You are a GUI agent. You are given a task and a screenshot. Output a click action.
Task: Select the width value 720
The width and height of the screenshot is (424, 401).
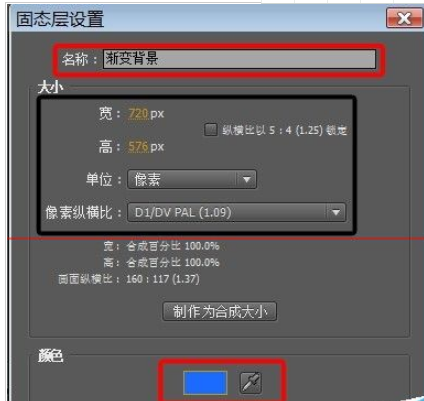click(x=138, y=114)
